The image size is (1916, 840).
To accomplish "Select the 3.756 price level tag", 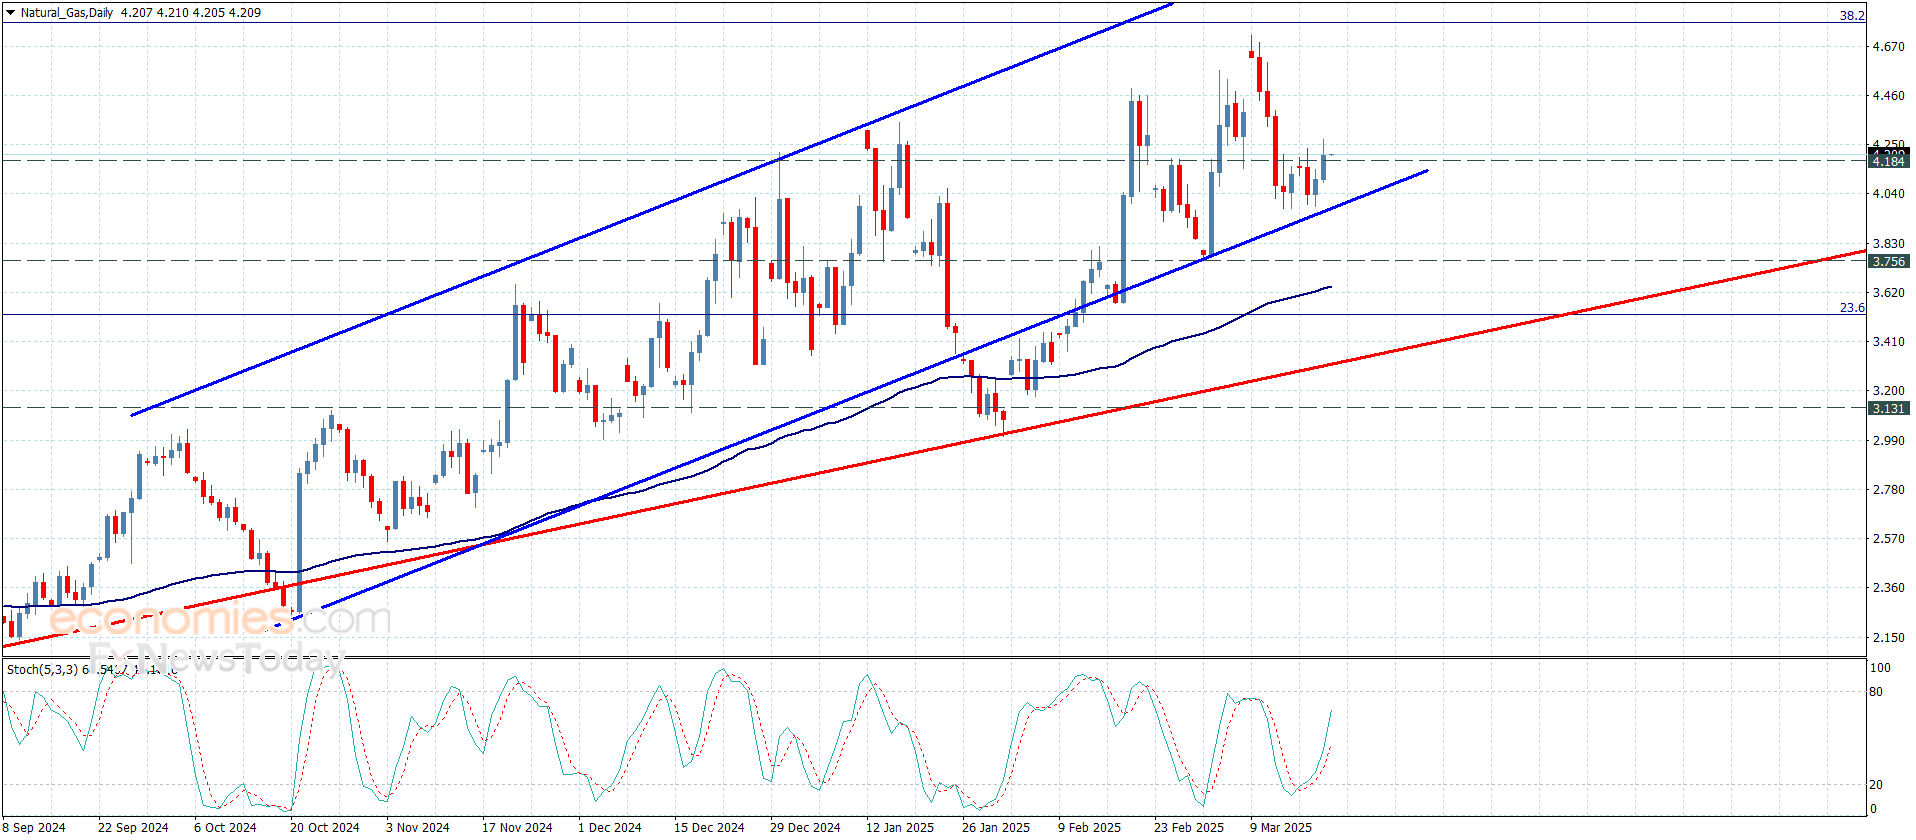I will click(1888, 261).
